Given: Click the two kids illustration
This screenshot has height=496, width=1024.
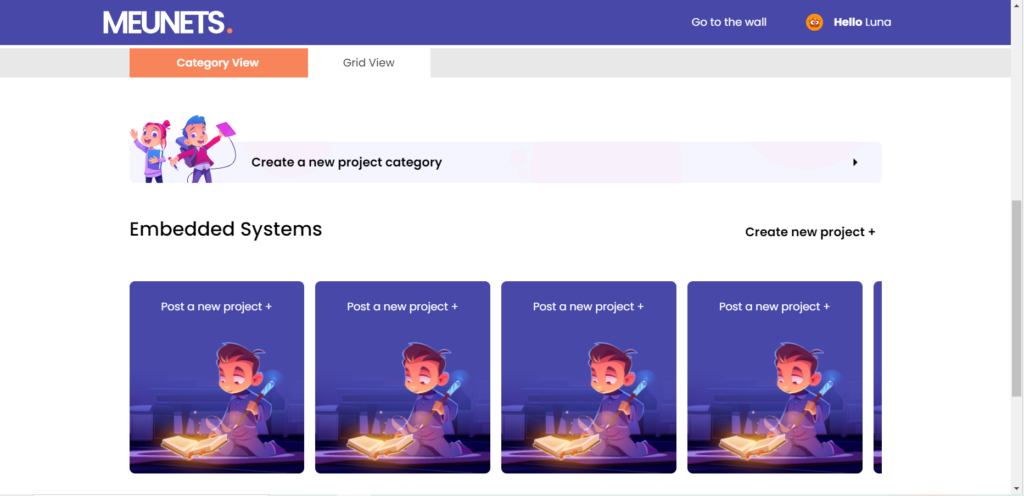Looking at the screenshot, I should (183, 149).
